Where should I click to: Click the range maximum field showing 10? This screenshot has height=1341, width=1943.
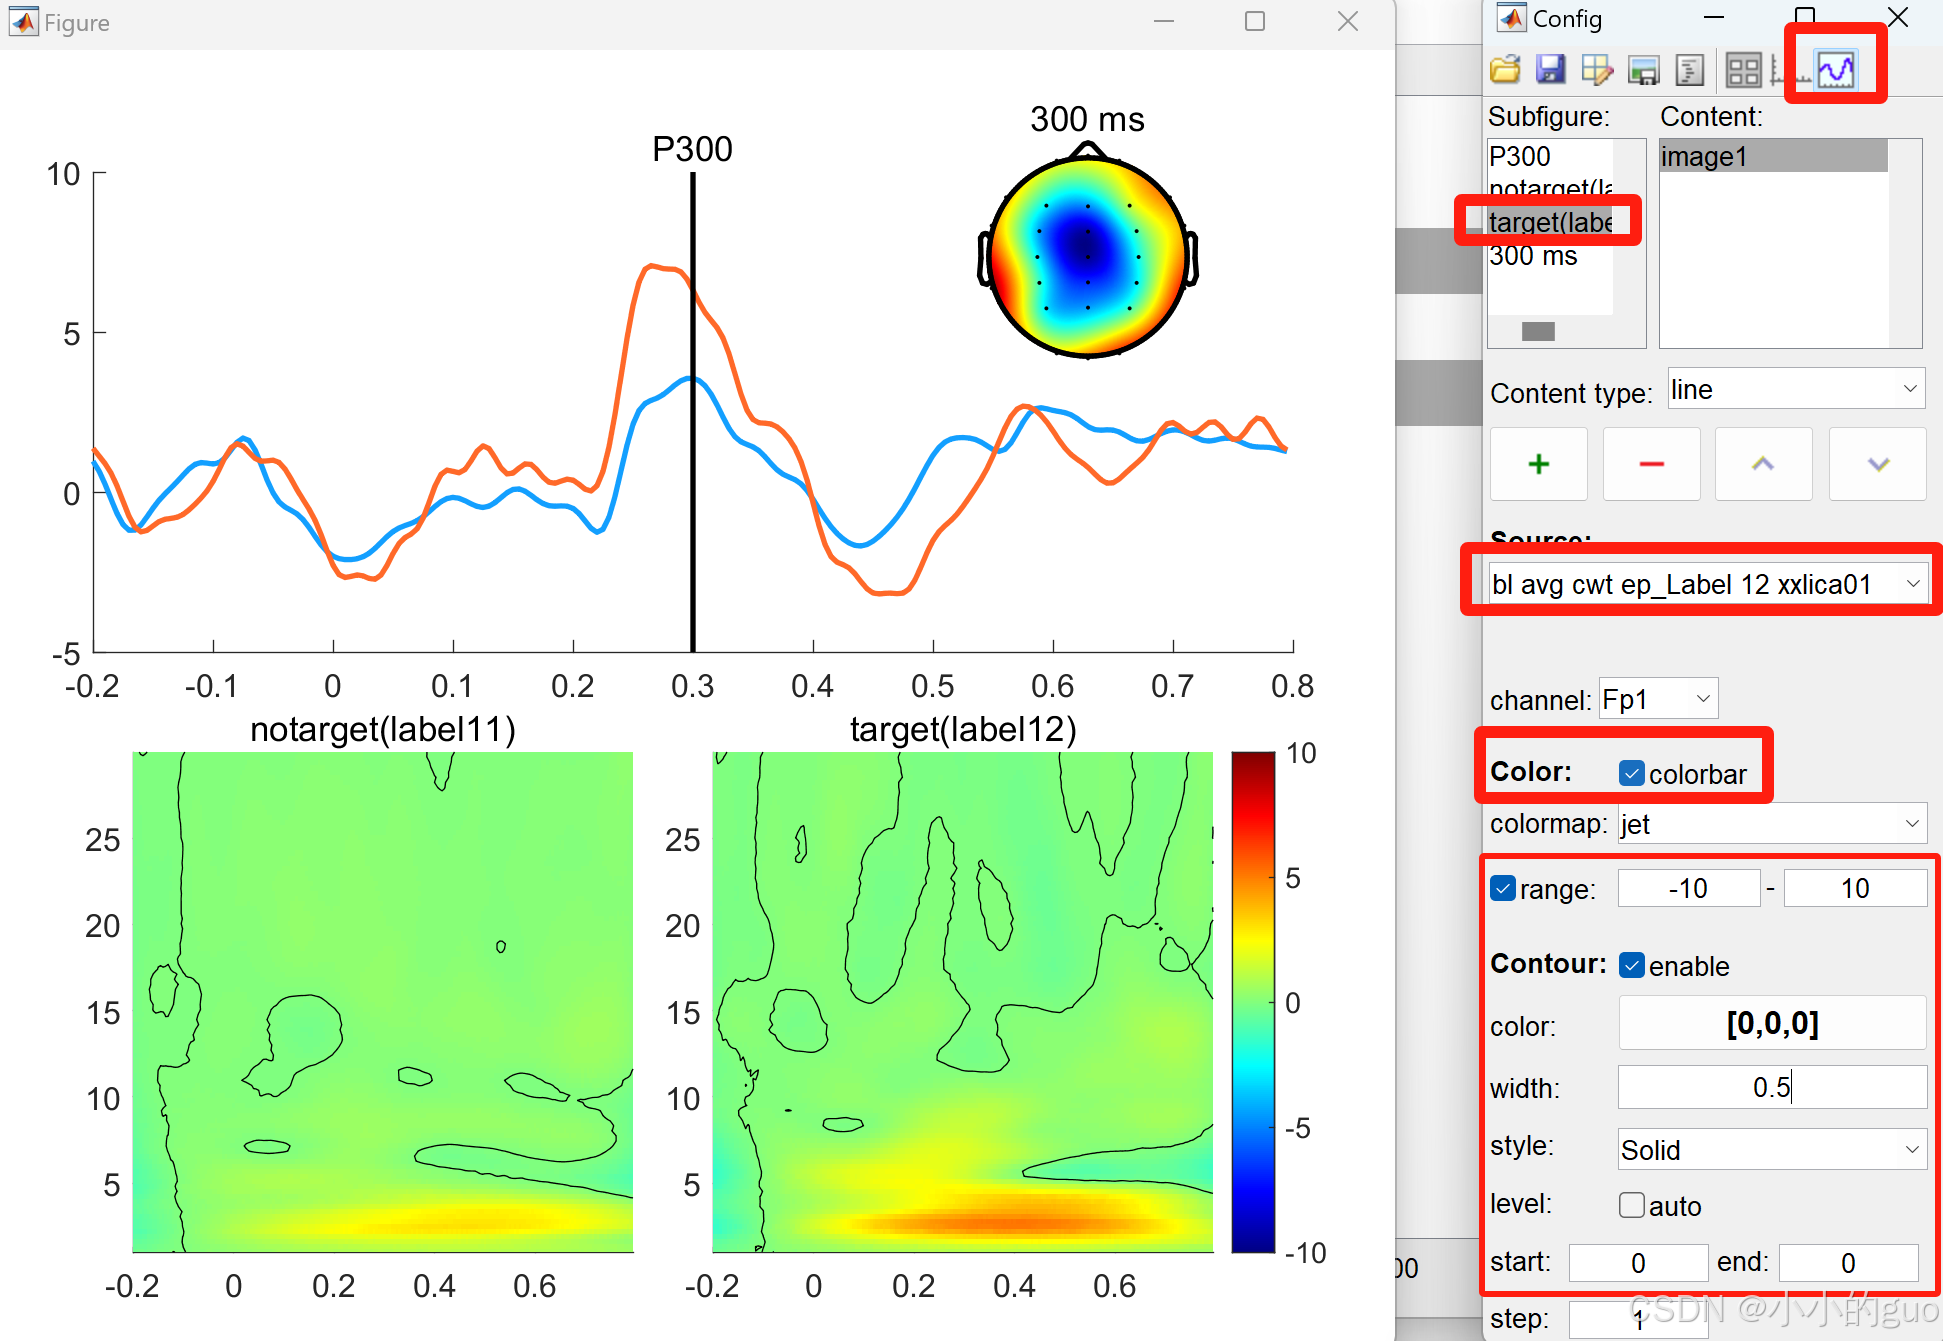click(1855, 888)
